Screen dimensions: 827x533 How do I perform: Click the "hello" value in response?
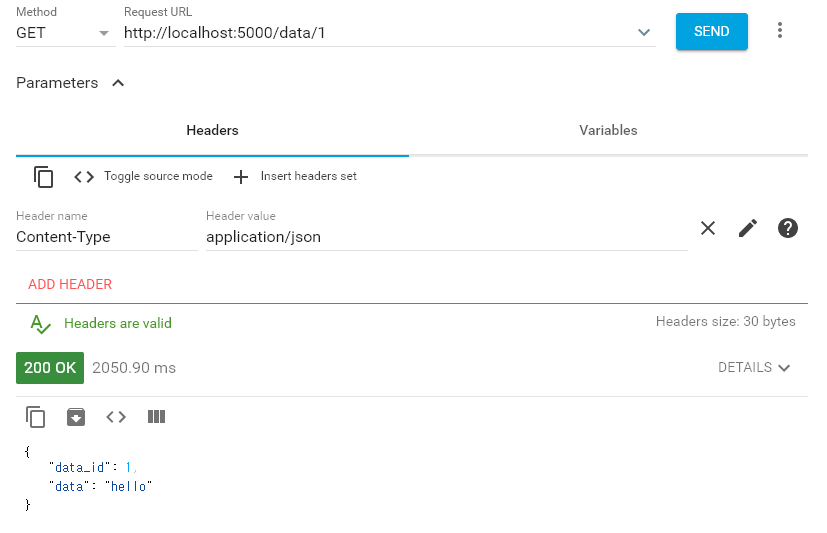(128, 486)
